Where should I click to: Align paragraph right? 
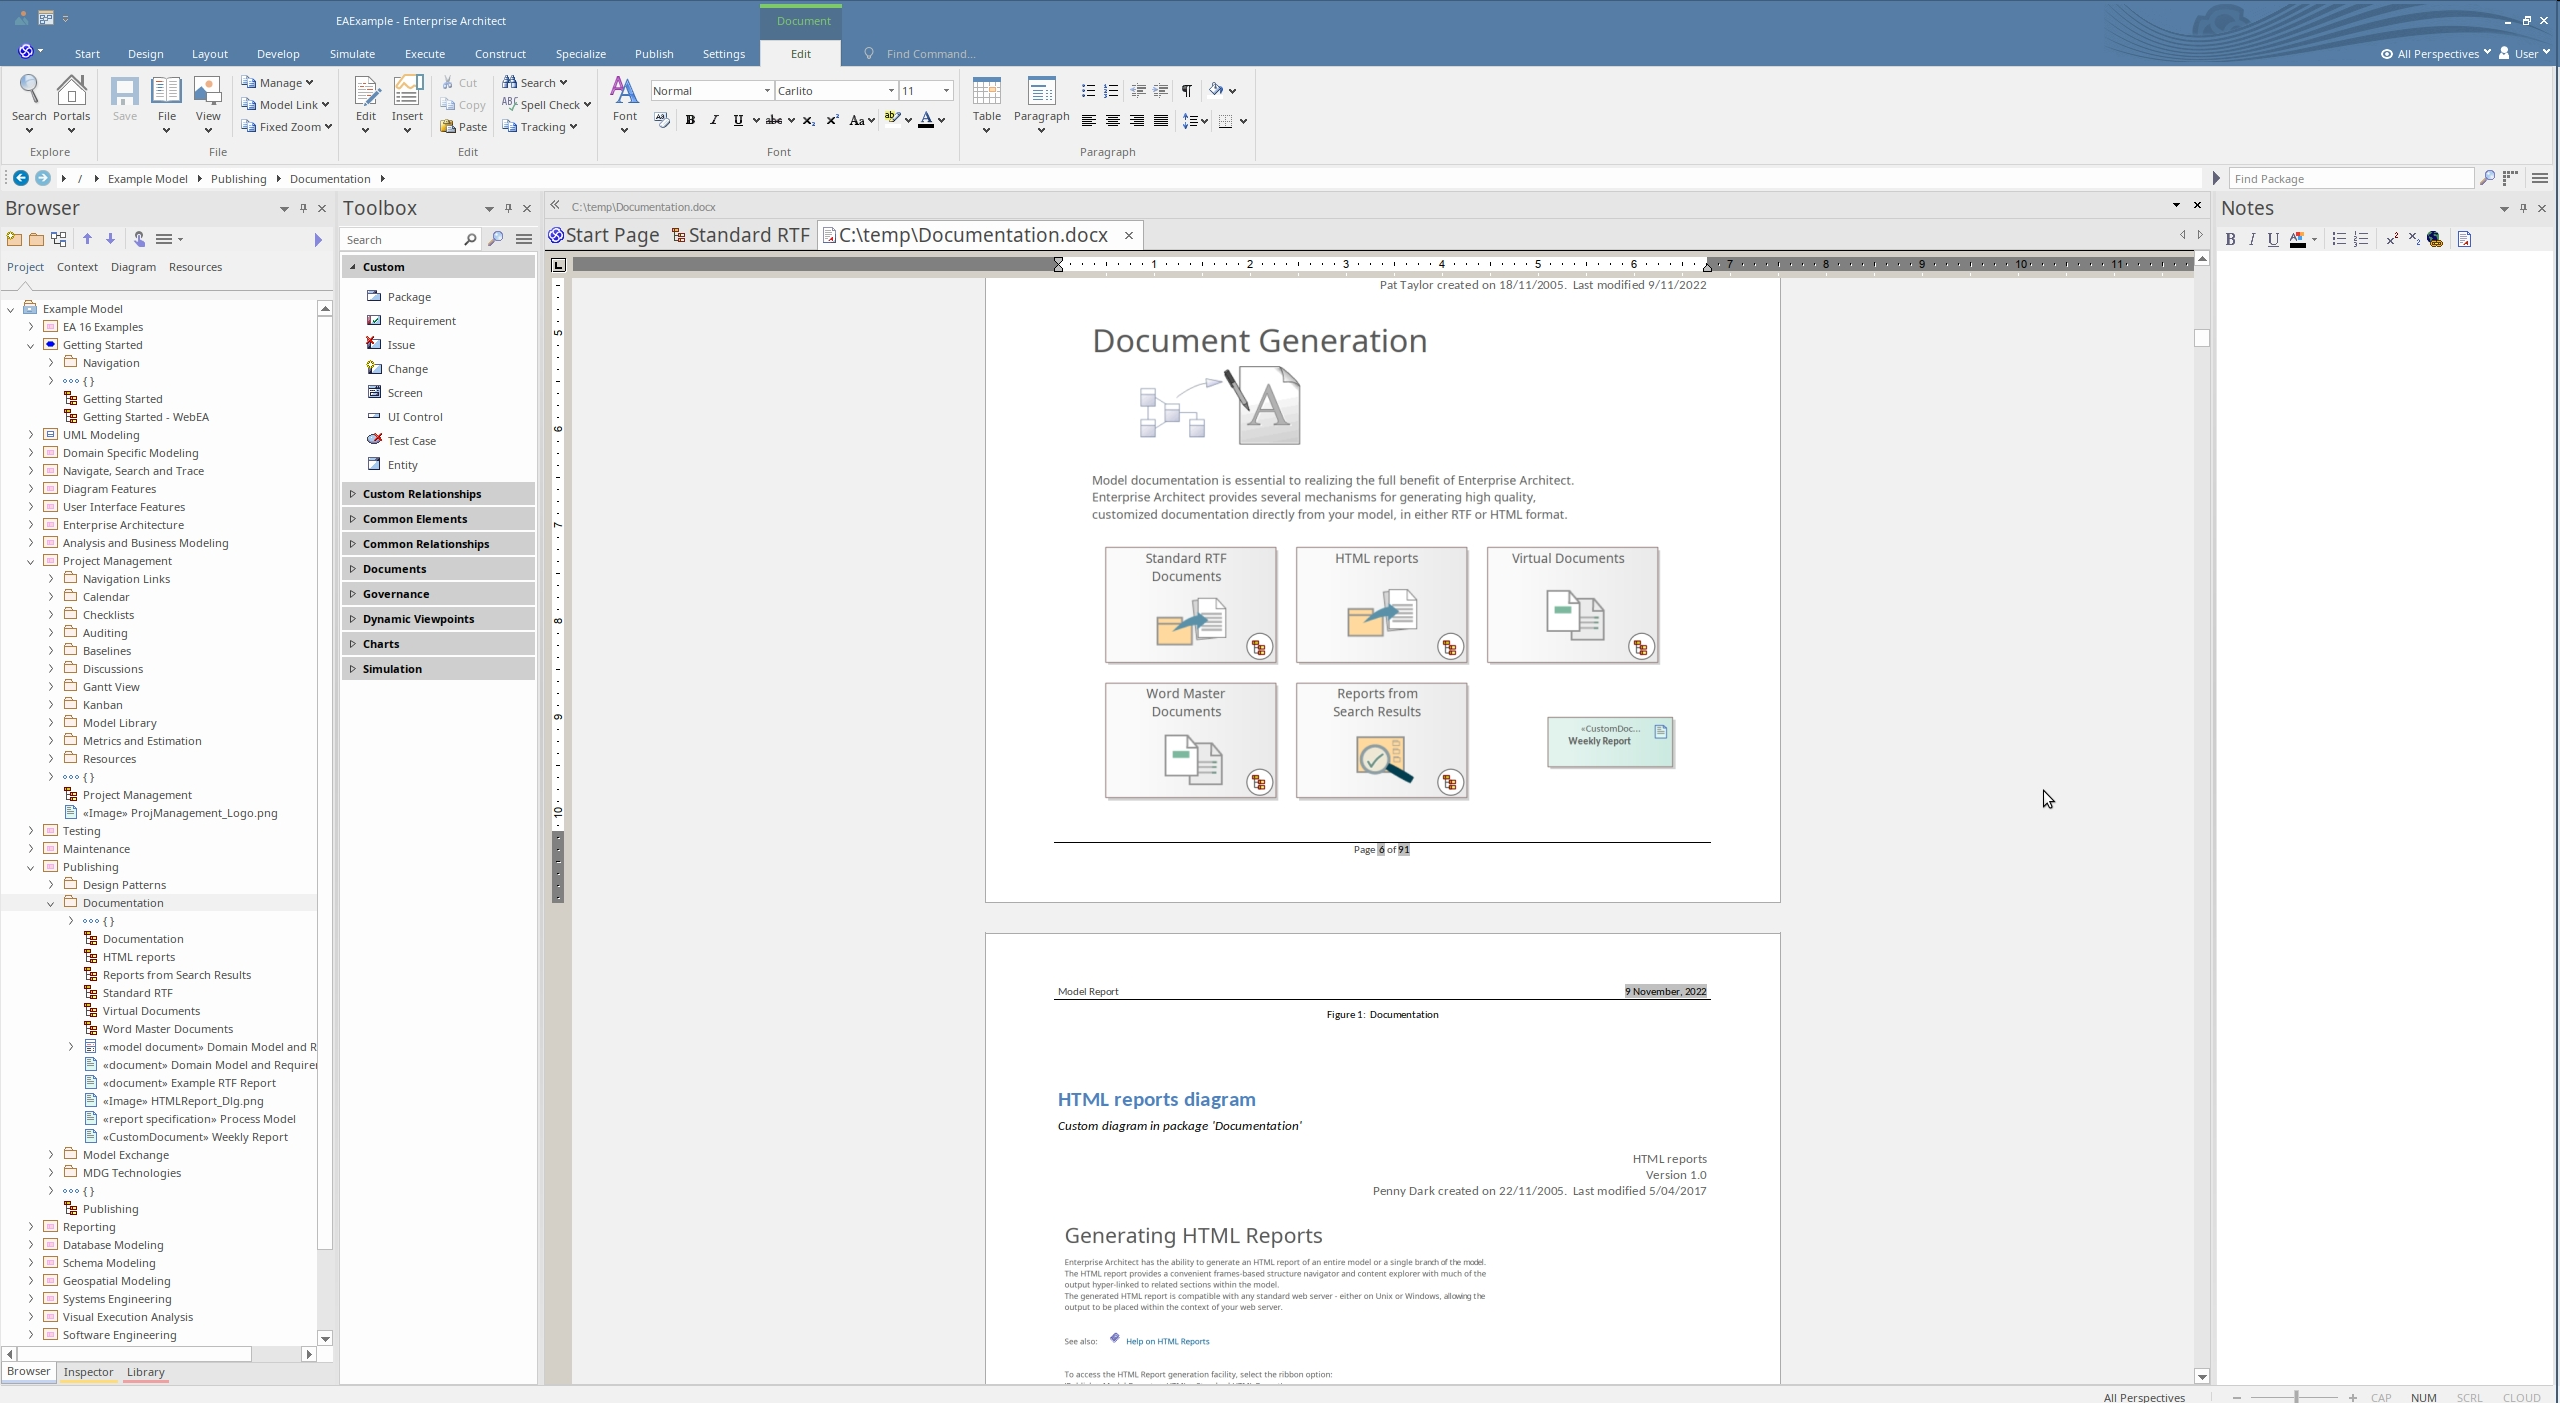pyautogui.click(x=1137, y=120)
